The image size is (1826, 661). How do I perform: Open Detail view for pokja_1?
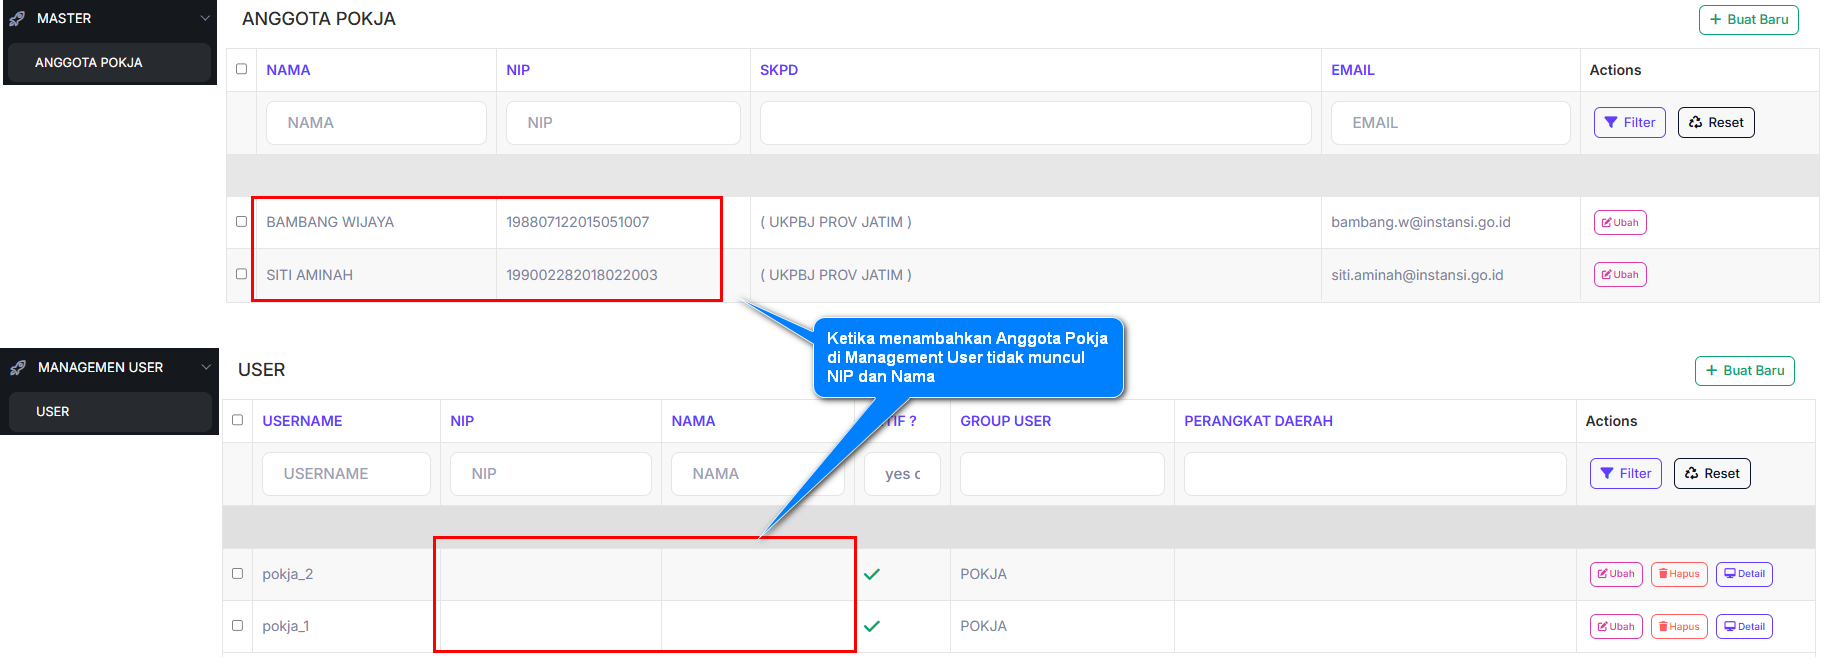(1743, 627)
